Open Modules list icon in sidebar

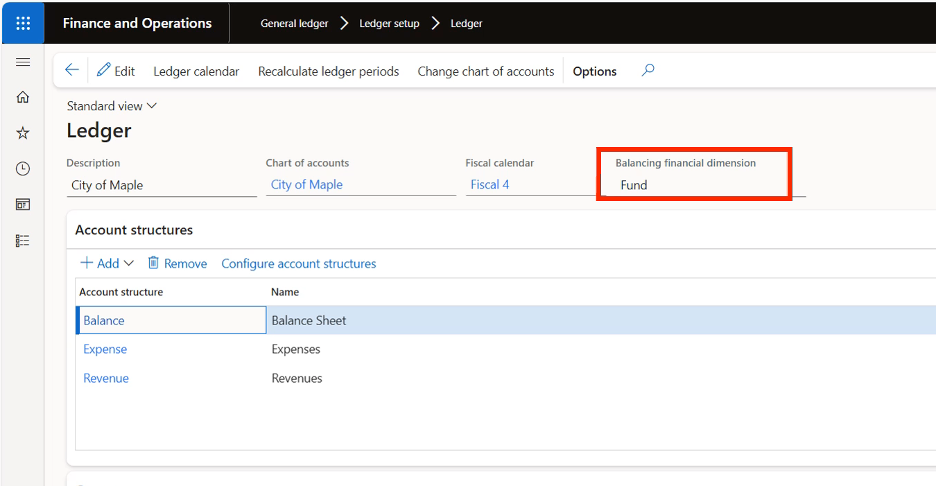tap(23, 241)
